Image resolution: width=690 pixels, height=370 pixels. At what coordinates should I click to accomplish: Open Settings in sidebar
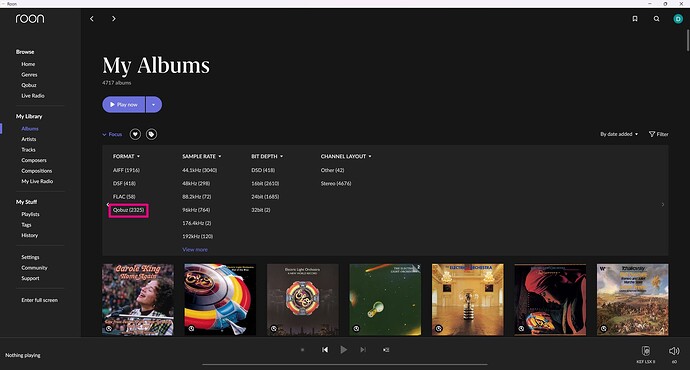pos(30,257)
